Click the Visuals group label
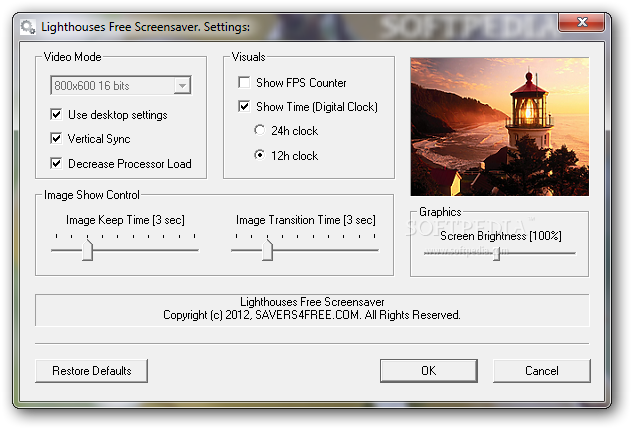Screen dimensions: 632x429 click(249, 57)
